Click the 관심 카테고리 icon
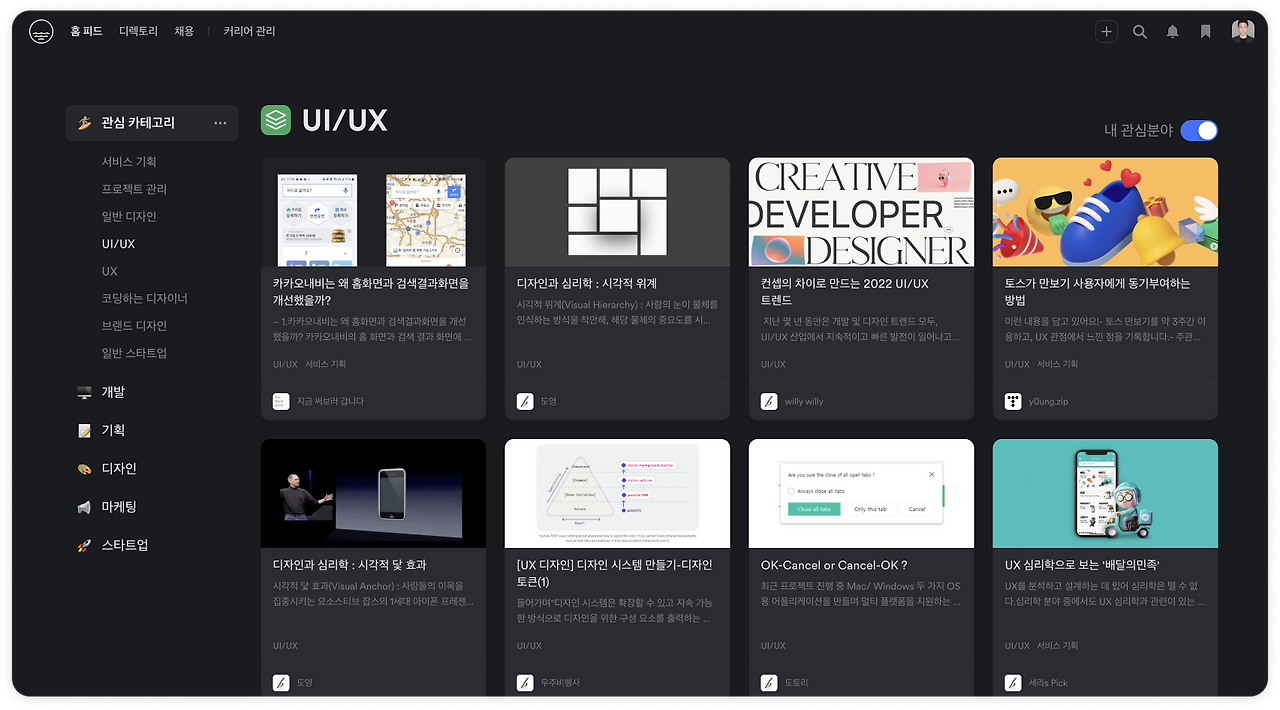 pyautogui.click(x=85, y=123)
